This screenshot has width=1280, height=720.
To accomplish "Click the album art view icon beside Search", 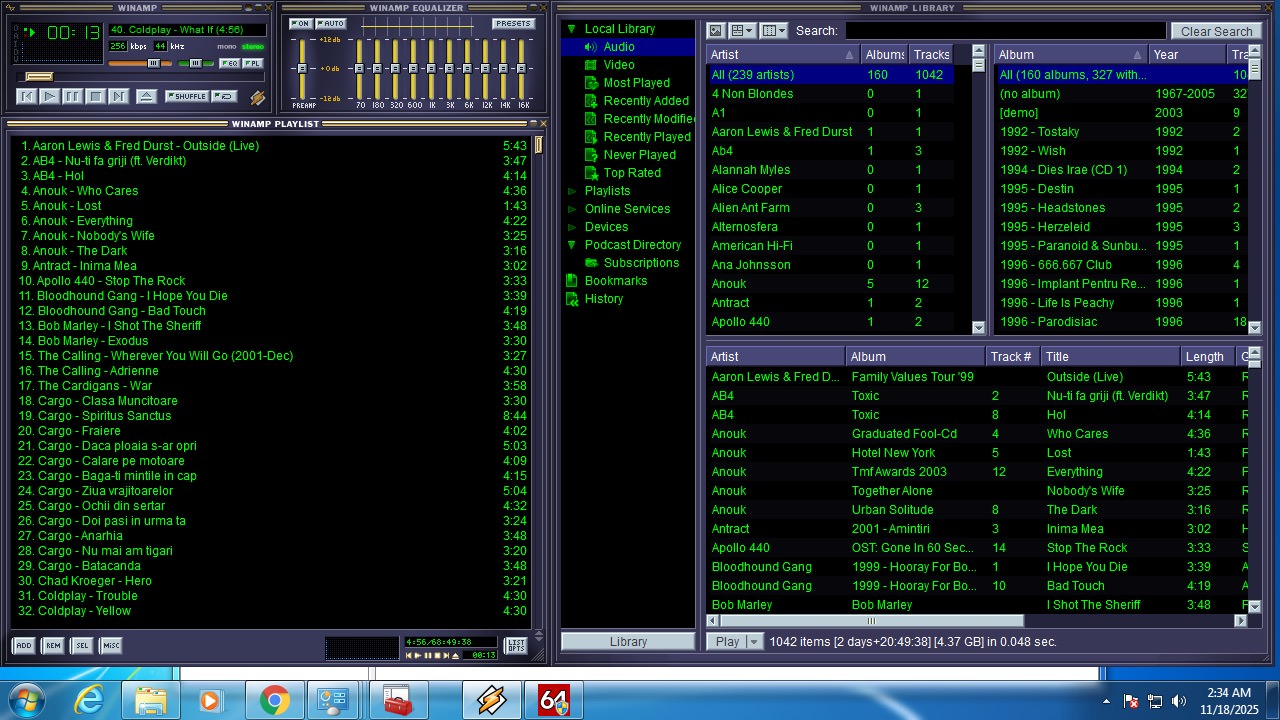I will pyautogui.click(x=716, y=31).
